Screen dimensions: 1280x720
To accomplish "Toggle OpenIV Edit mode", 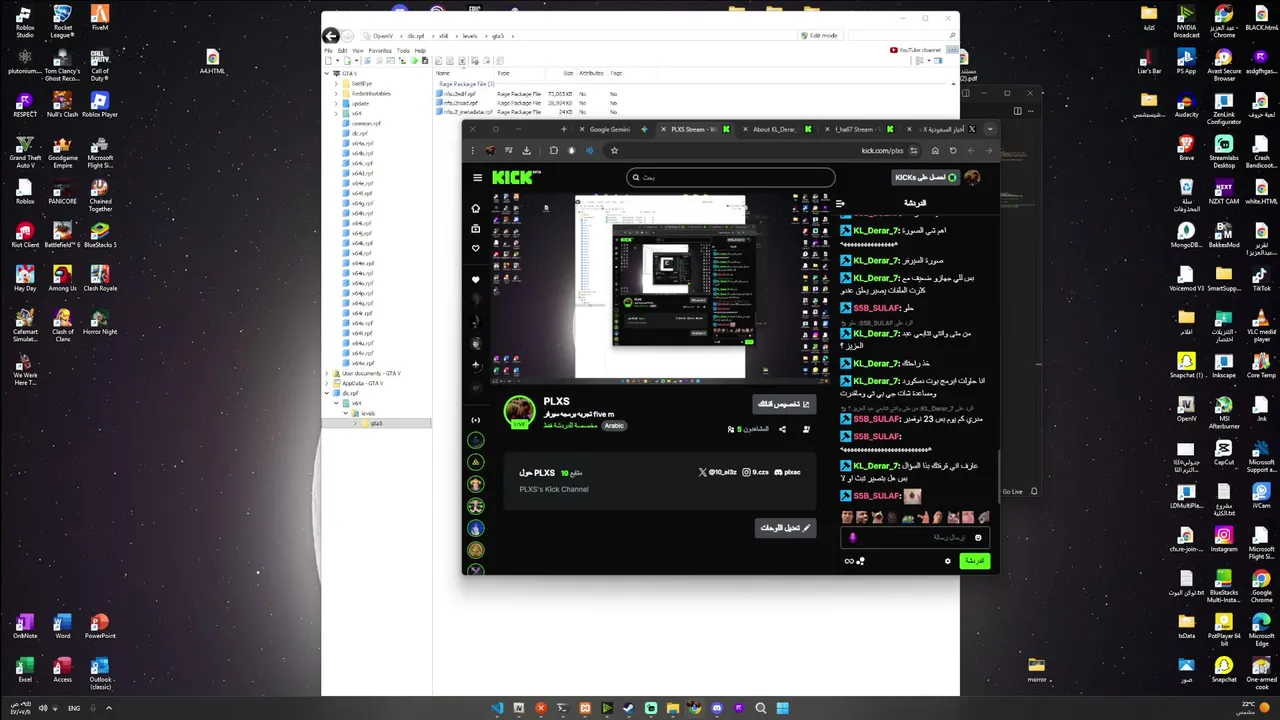I will pos(819,35).
